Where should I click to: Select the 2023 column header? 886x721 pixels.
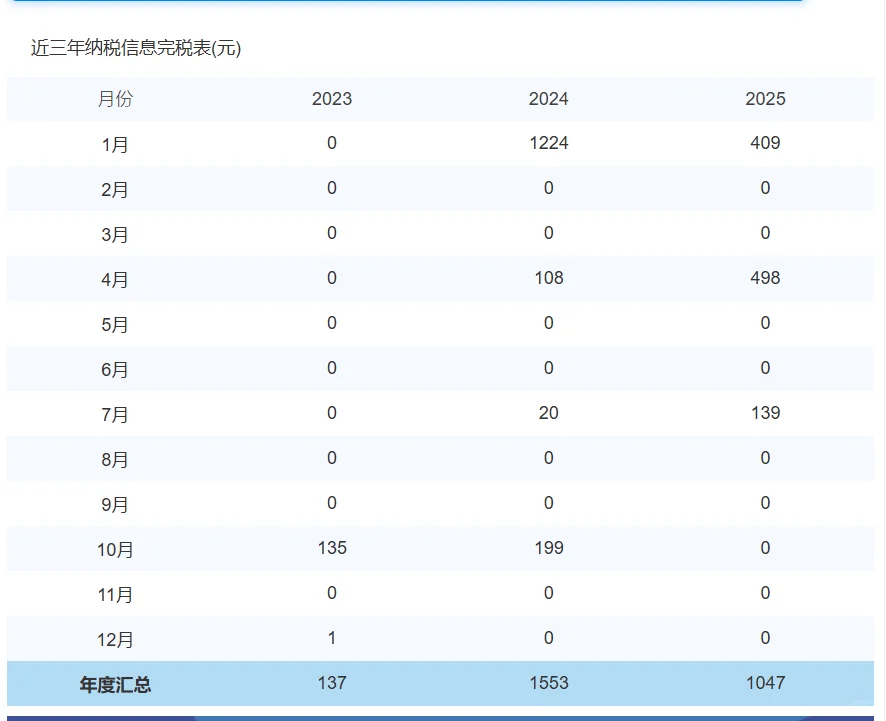coord(331,99)
